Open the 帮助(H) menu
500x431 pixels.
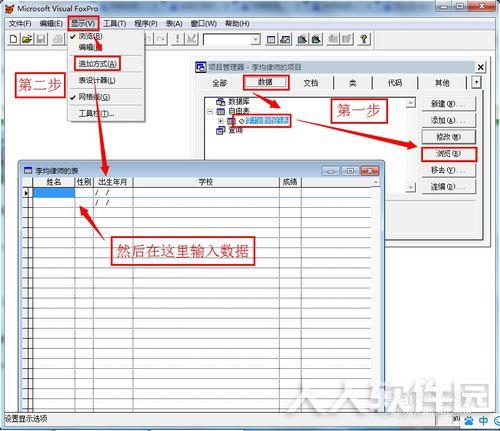coord(237,24)
